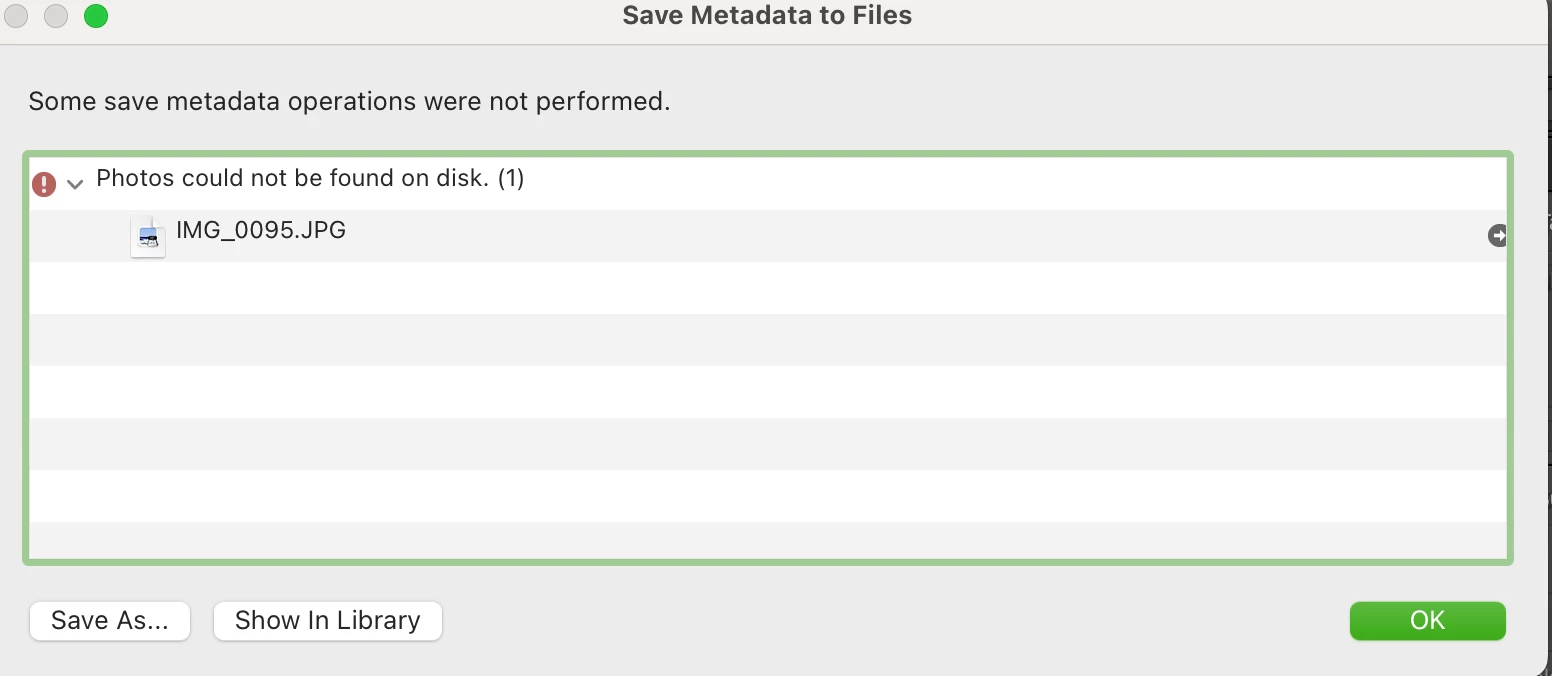This screenshot has height=676, width=1552.
Task: Select the IMG_0095.JPG filename
Action: (x=261, y=230)
